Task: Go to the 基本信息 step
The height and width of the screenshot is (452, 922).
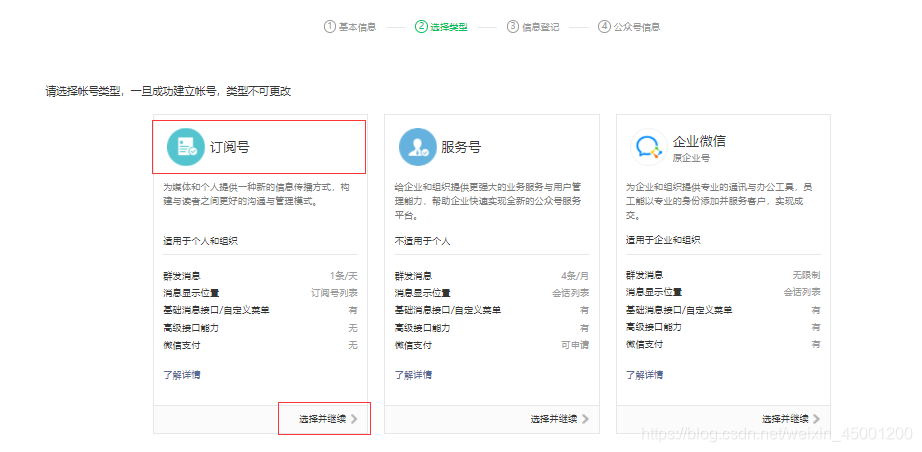Action: tap(358, 27)
